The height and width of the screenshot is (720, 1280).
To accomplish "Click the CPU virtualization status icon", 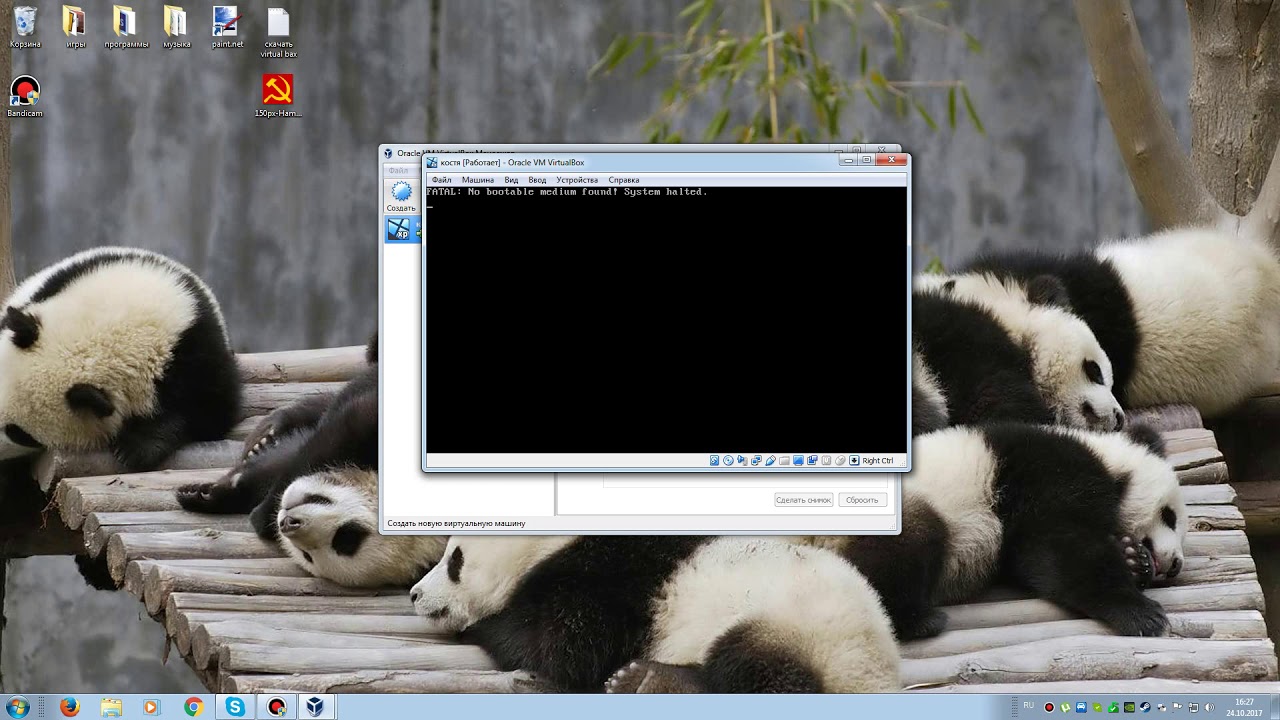I will coord(826,460).
